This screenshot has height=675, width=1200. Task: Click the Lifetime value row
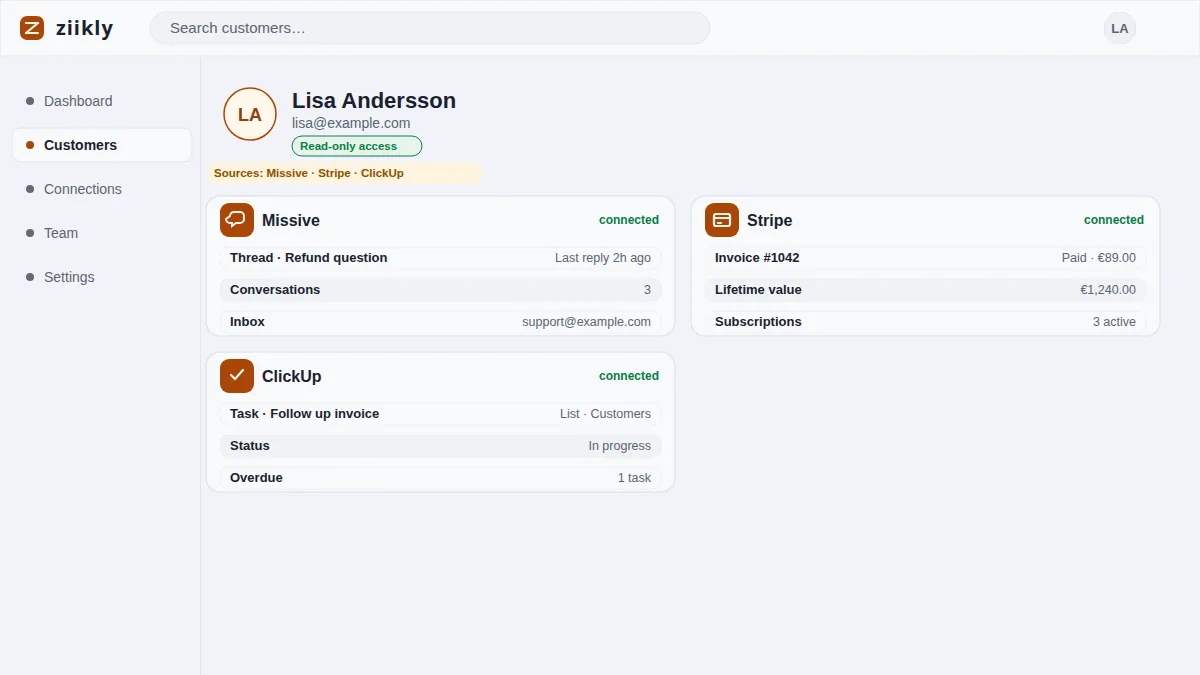(x=925, y=290)
